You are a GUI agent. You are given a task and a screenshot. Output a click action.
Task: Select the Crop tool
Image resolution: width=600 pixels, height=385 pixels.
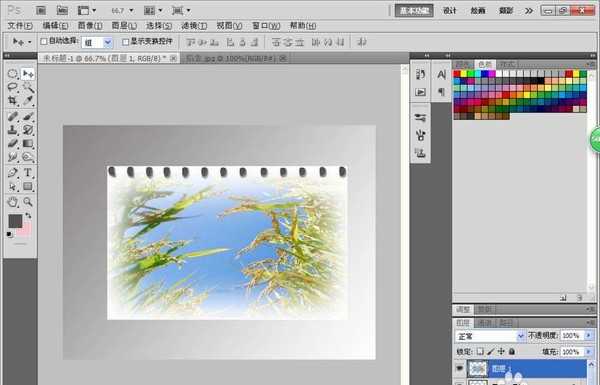[13, 101]
